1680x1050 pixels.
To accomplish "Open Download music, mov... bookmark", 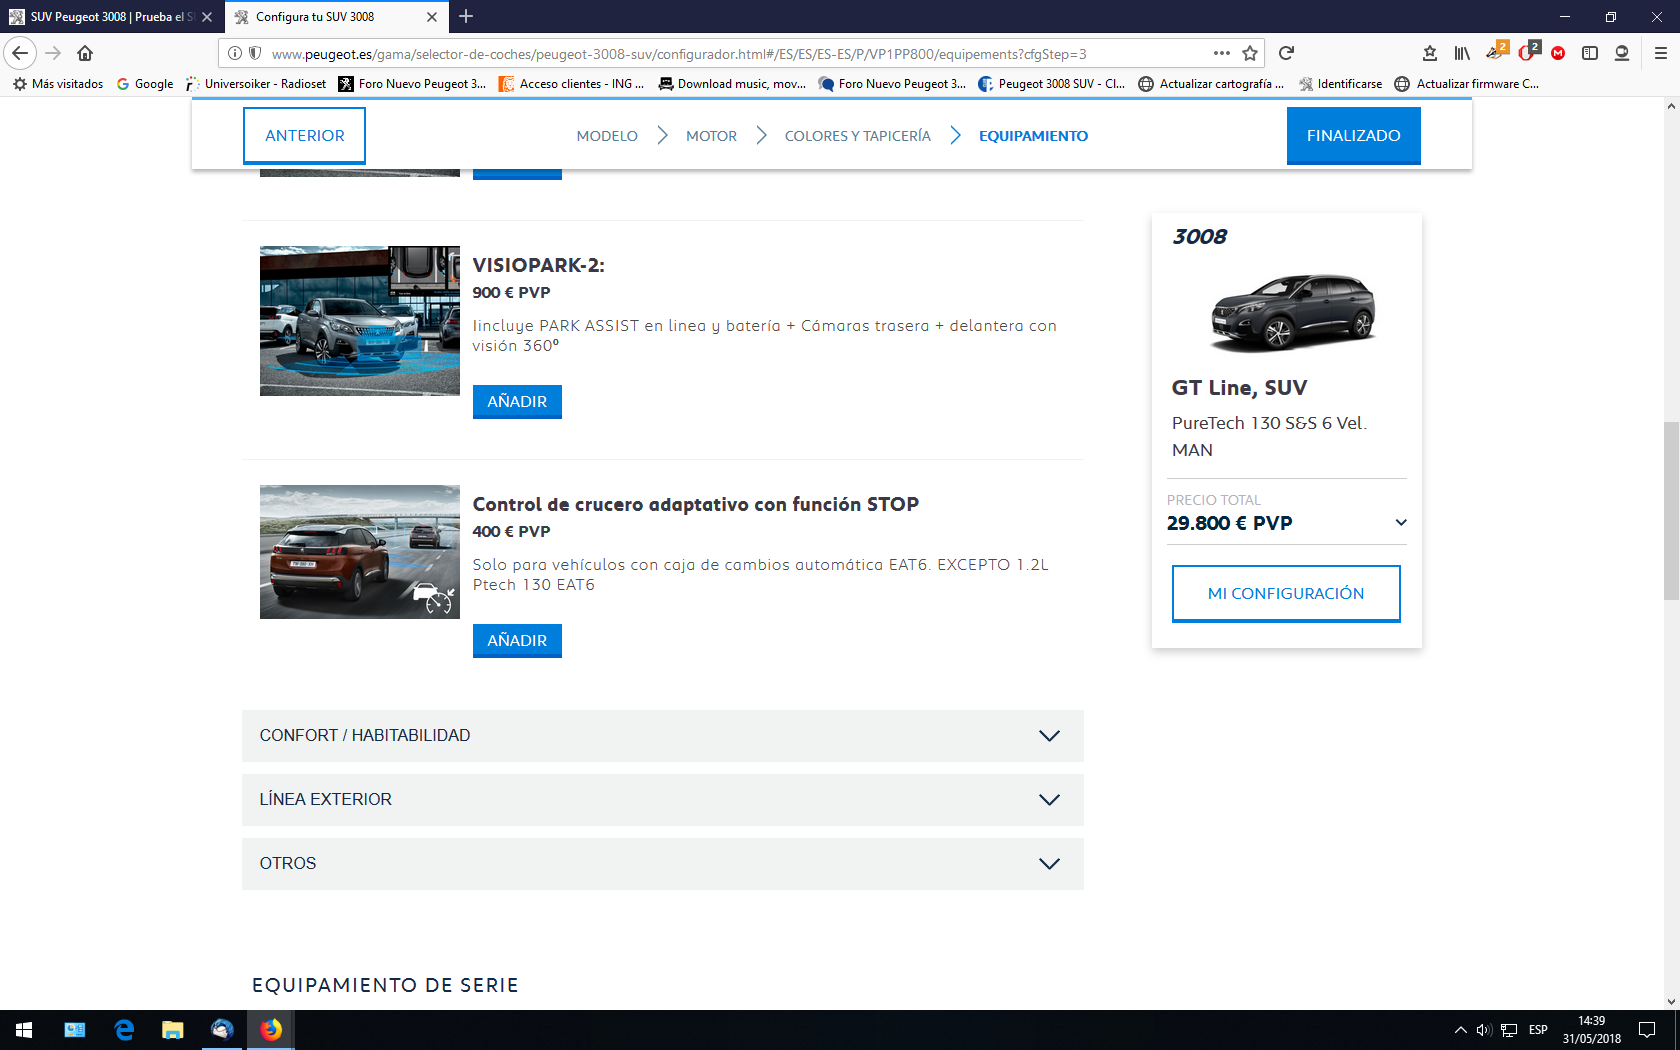I will pos(732,84).
